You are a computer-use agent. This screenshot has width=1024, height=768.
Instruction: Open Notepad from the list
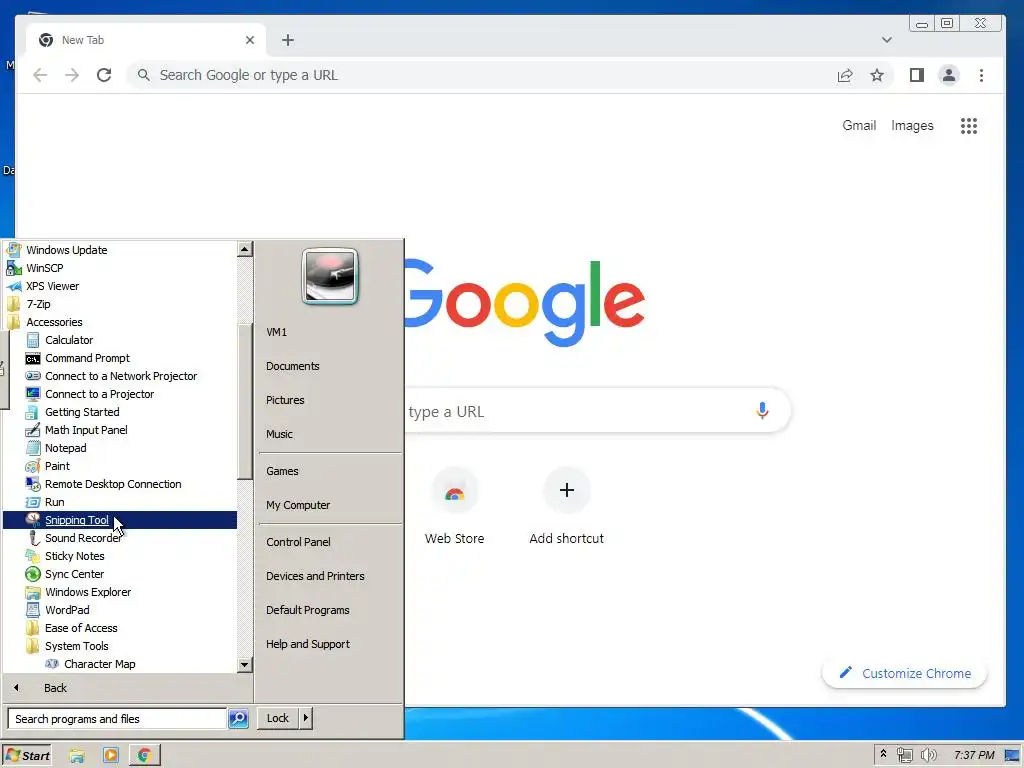point(65,448)
